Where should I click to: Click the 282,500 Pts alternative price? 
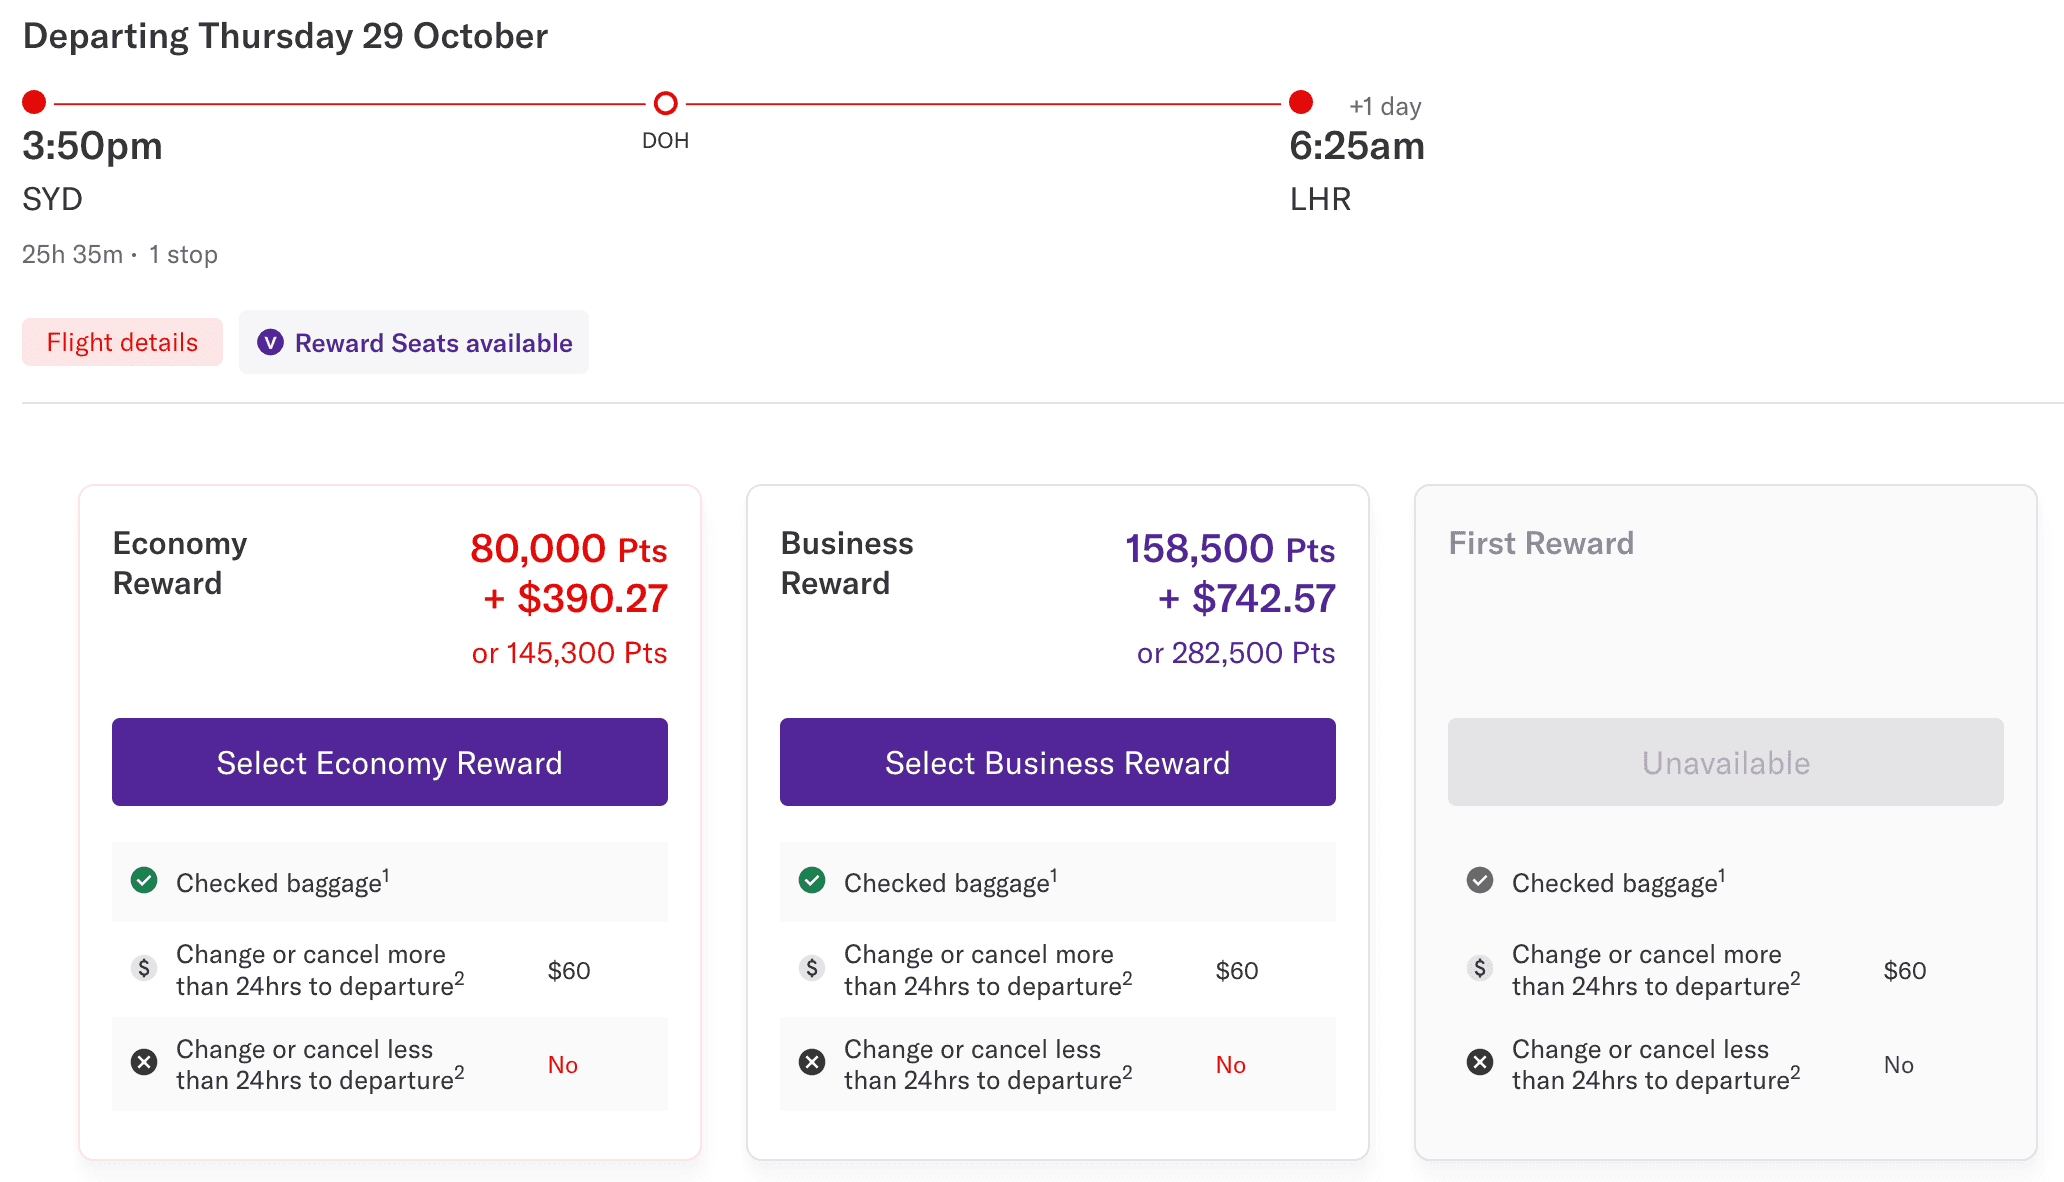click(1236, 652)
